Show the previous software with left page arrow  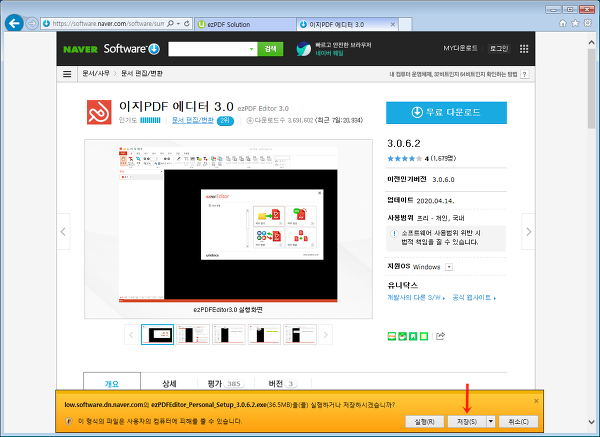(x=63, y=232)
